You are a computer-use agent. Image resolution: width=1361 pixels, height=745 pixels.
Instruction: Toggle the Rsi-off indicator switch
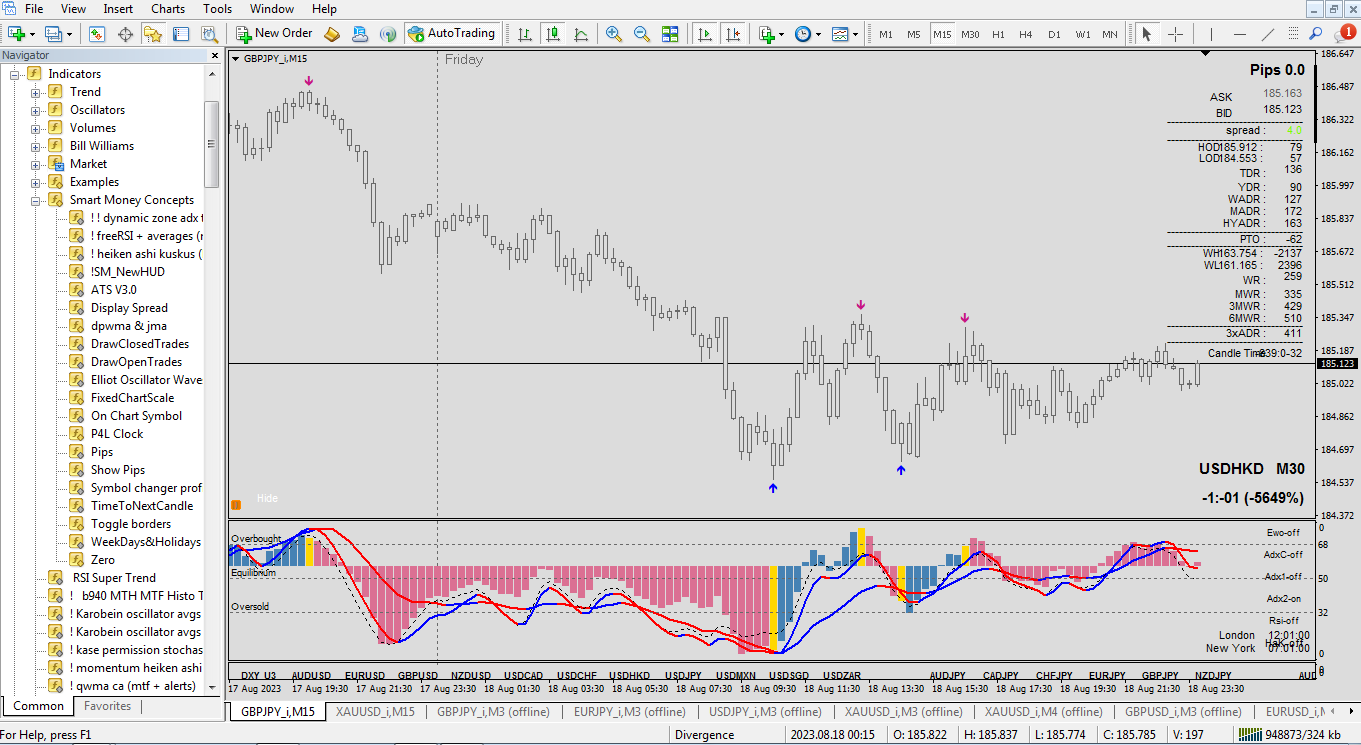click(x=1283, y=621)
